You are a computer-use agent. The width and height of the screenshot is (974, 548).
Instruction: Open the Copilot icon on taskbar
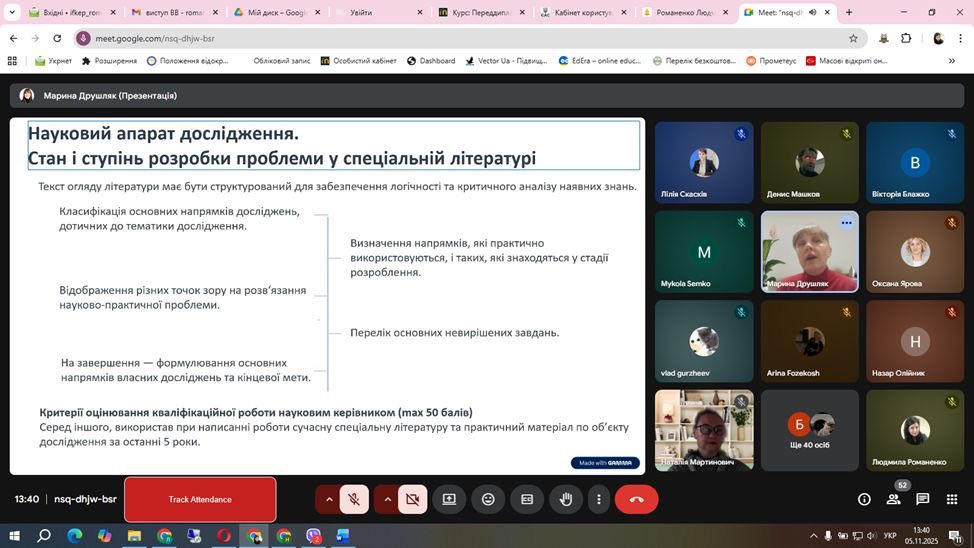[104, 536]
